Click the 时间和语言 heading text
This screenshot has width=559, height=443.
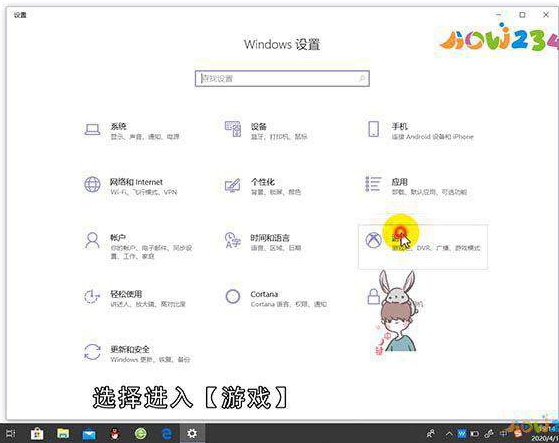270,238
